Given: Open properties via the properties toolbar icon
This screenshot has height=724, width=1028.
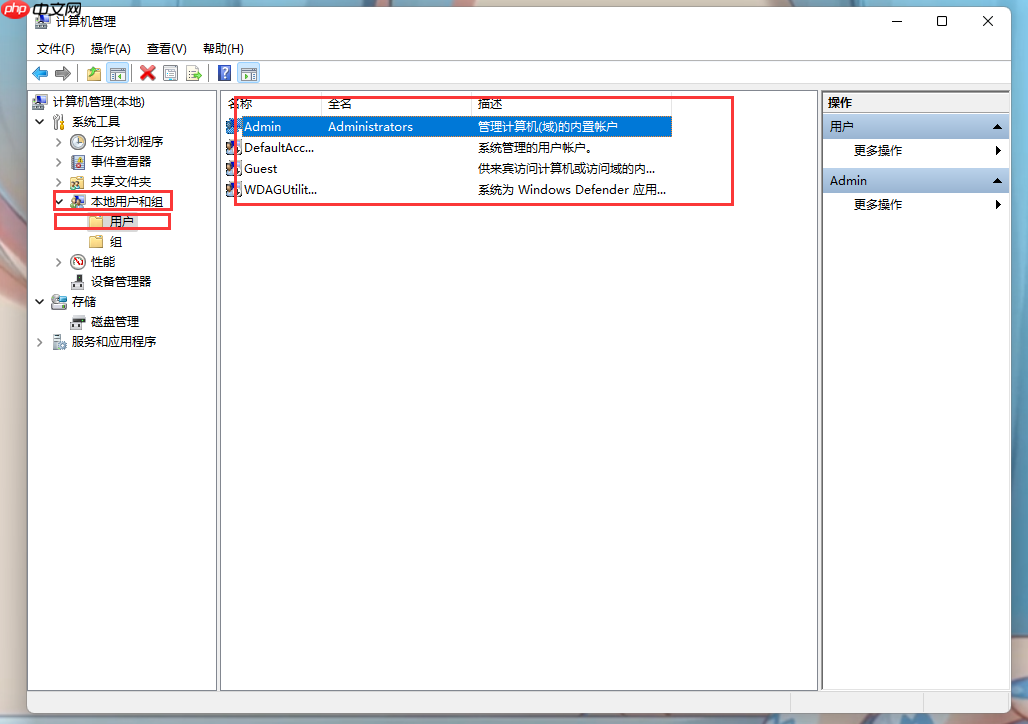Looking at the screenshot, I should tap(170, 72).
